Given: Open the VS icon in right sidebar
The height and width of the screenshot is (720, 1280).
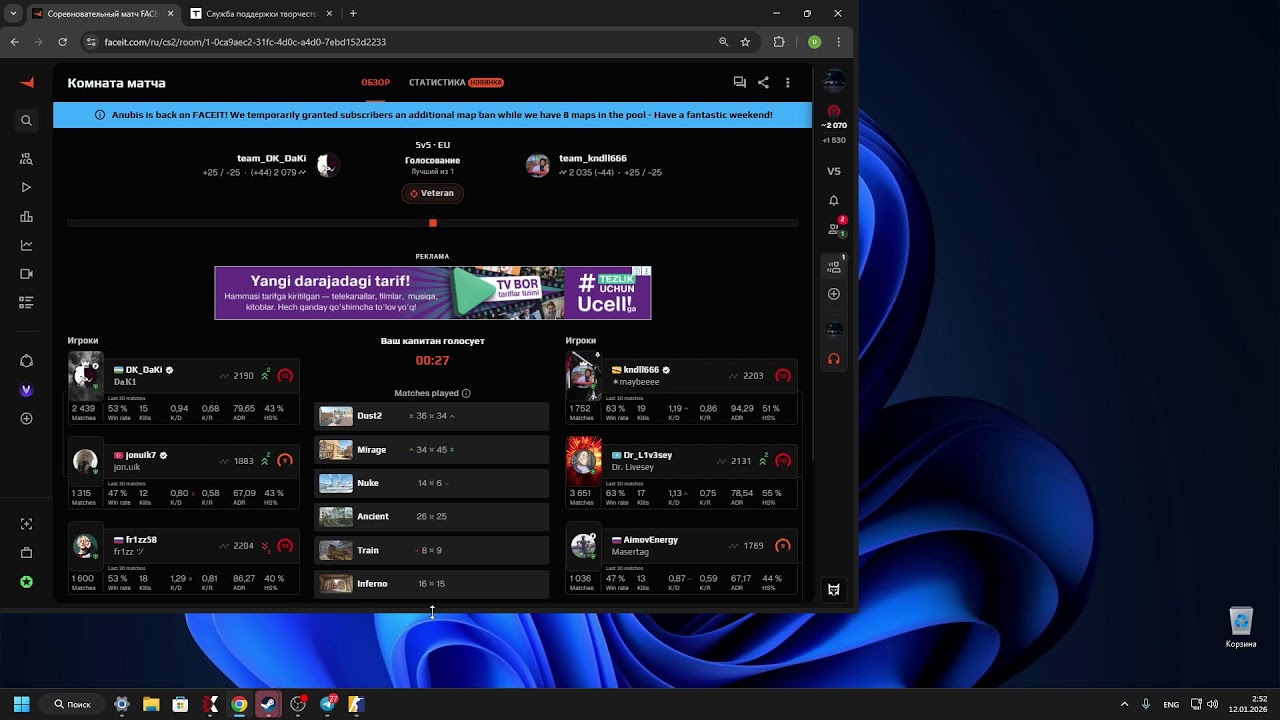Looking at the screenshot, I should pyautogui.click(x=834, y=171).
